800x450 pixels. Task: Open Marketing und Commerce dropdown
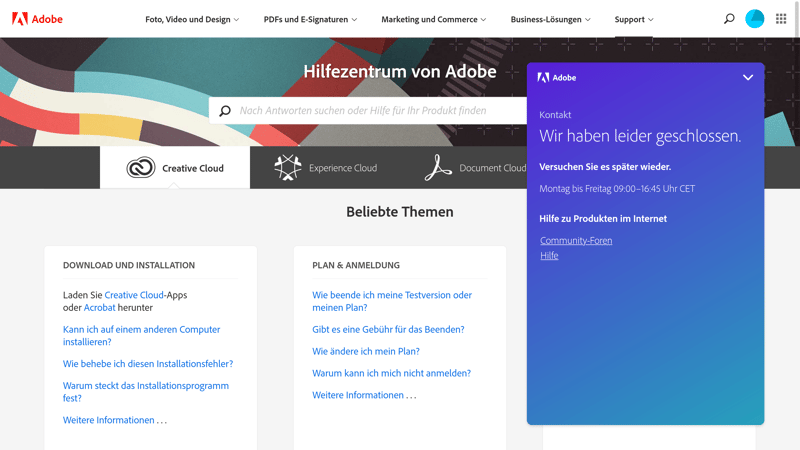pyautogui.click(x=433, y=19)
